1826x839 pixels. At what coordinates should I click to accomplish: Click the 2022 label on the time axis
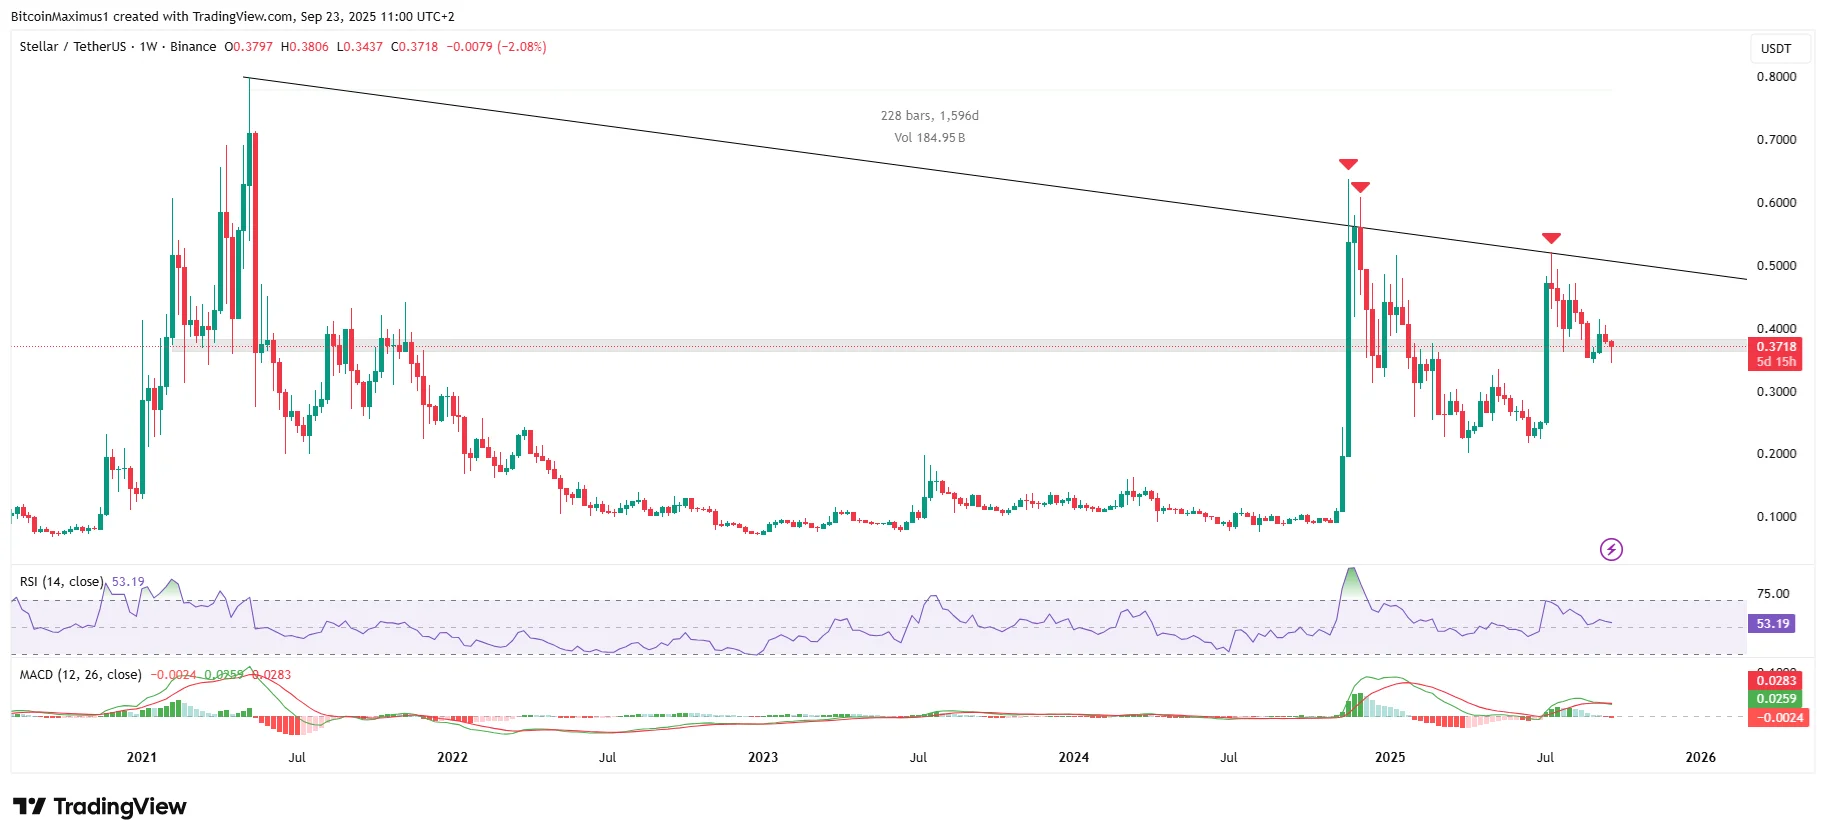pos(452,757)
